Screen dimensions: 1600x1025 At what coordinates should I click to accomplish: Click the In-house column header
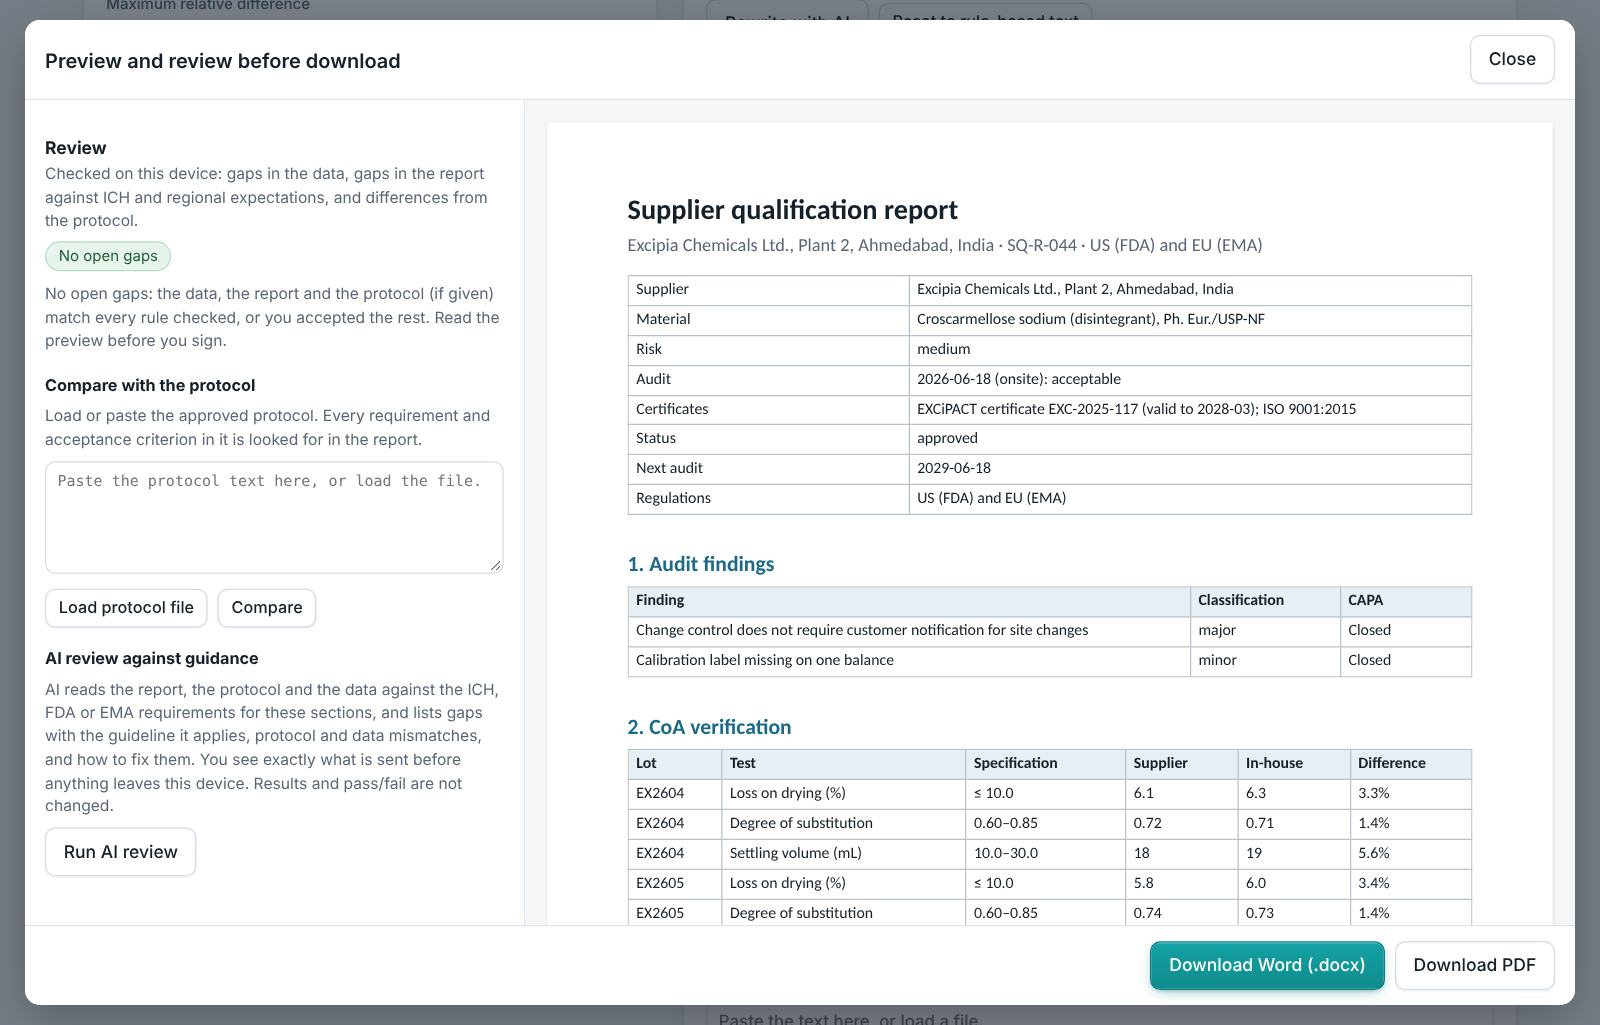[1293, 764]
